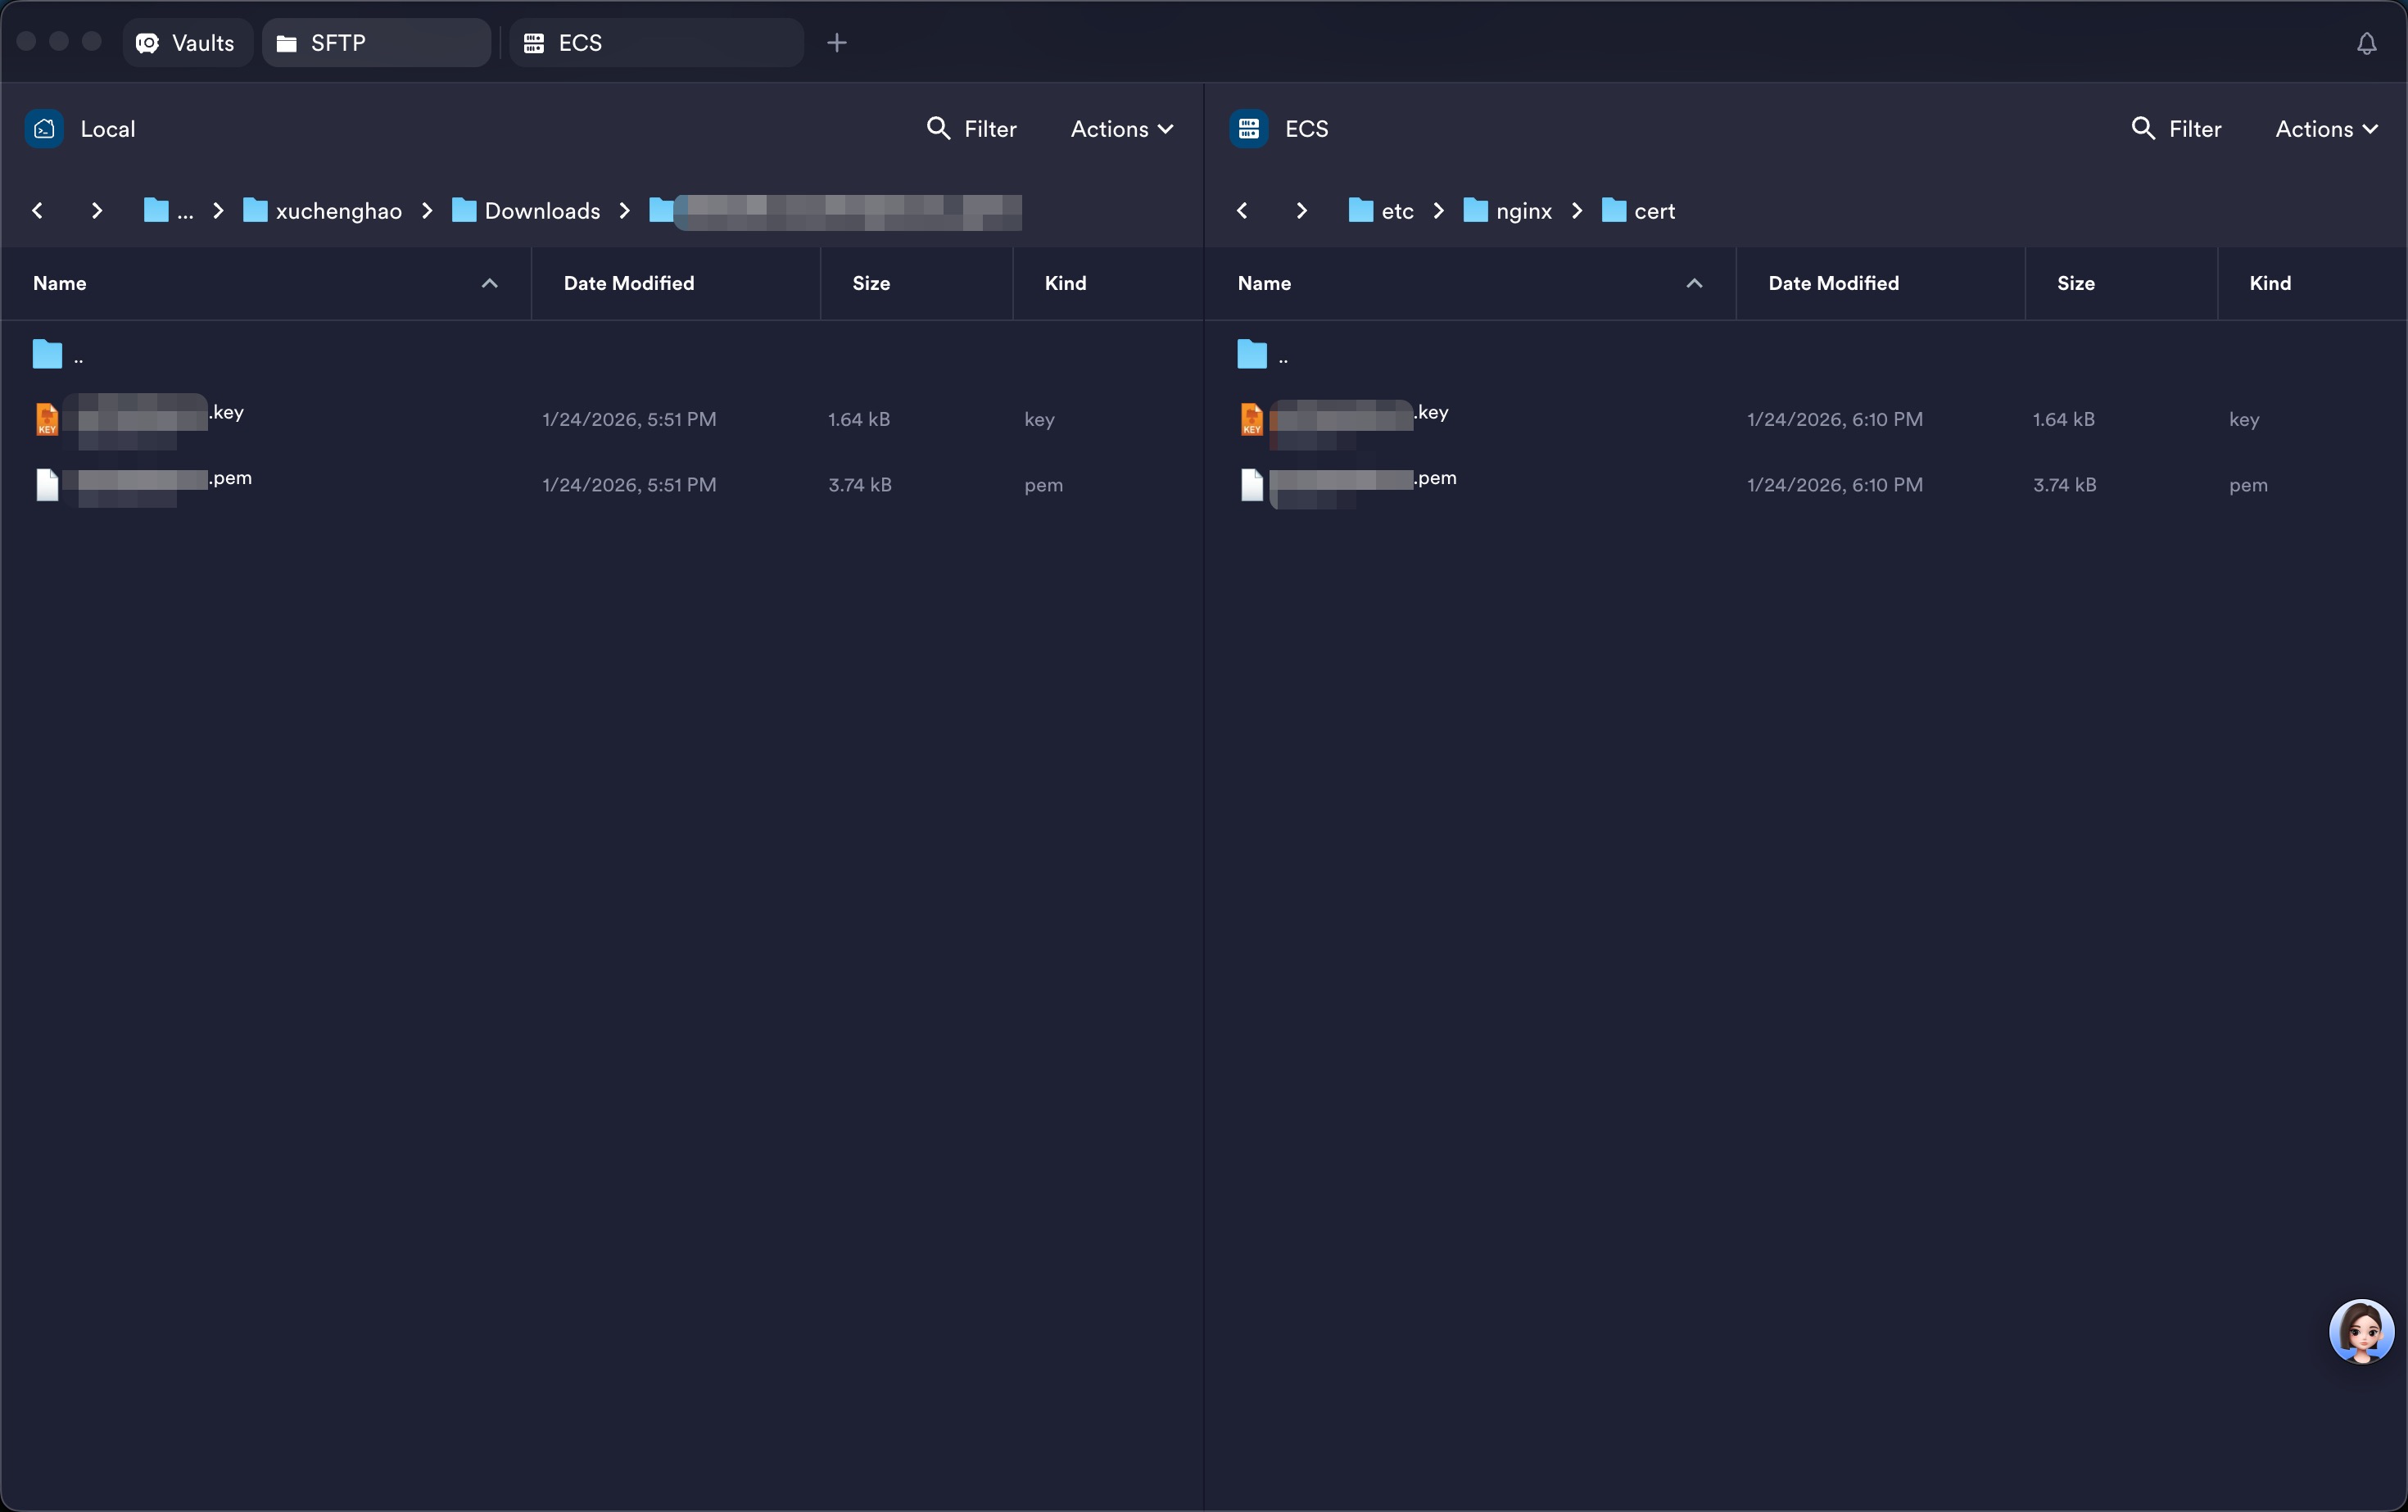Navigate to Downloads folder breadcrumb
The width and height of the screenshot is (2408, 1512).
tap(527, 211)
